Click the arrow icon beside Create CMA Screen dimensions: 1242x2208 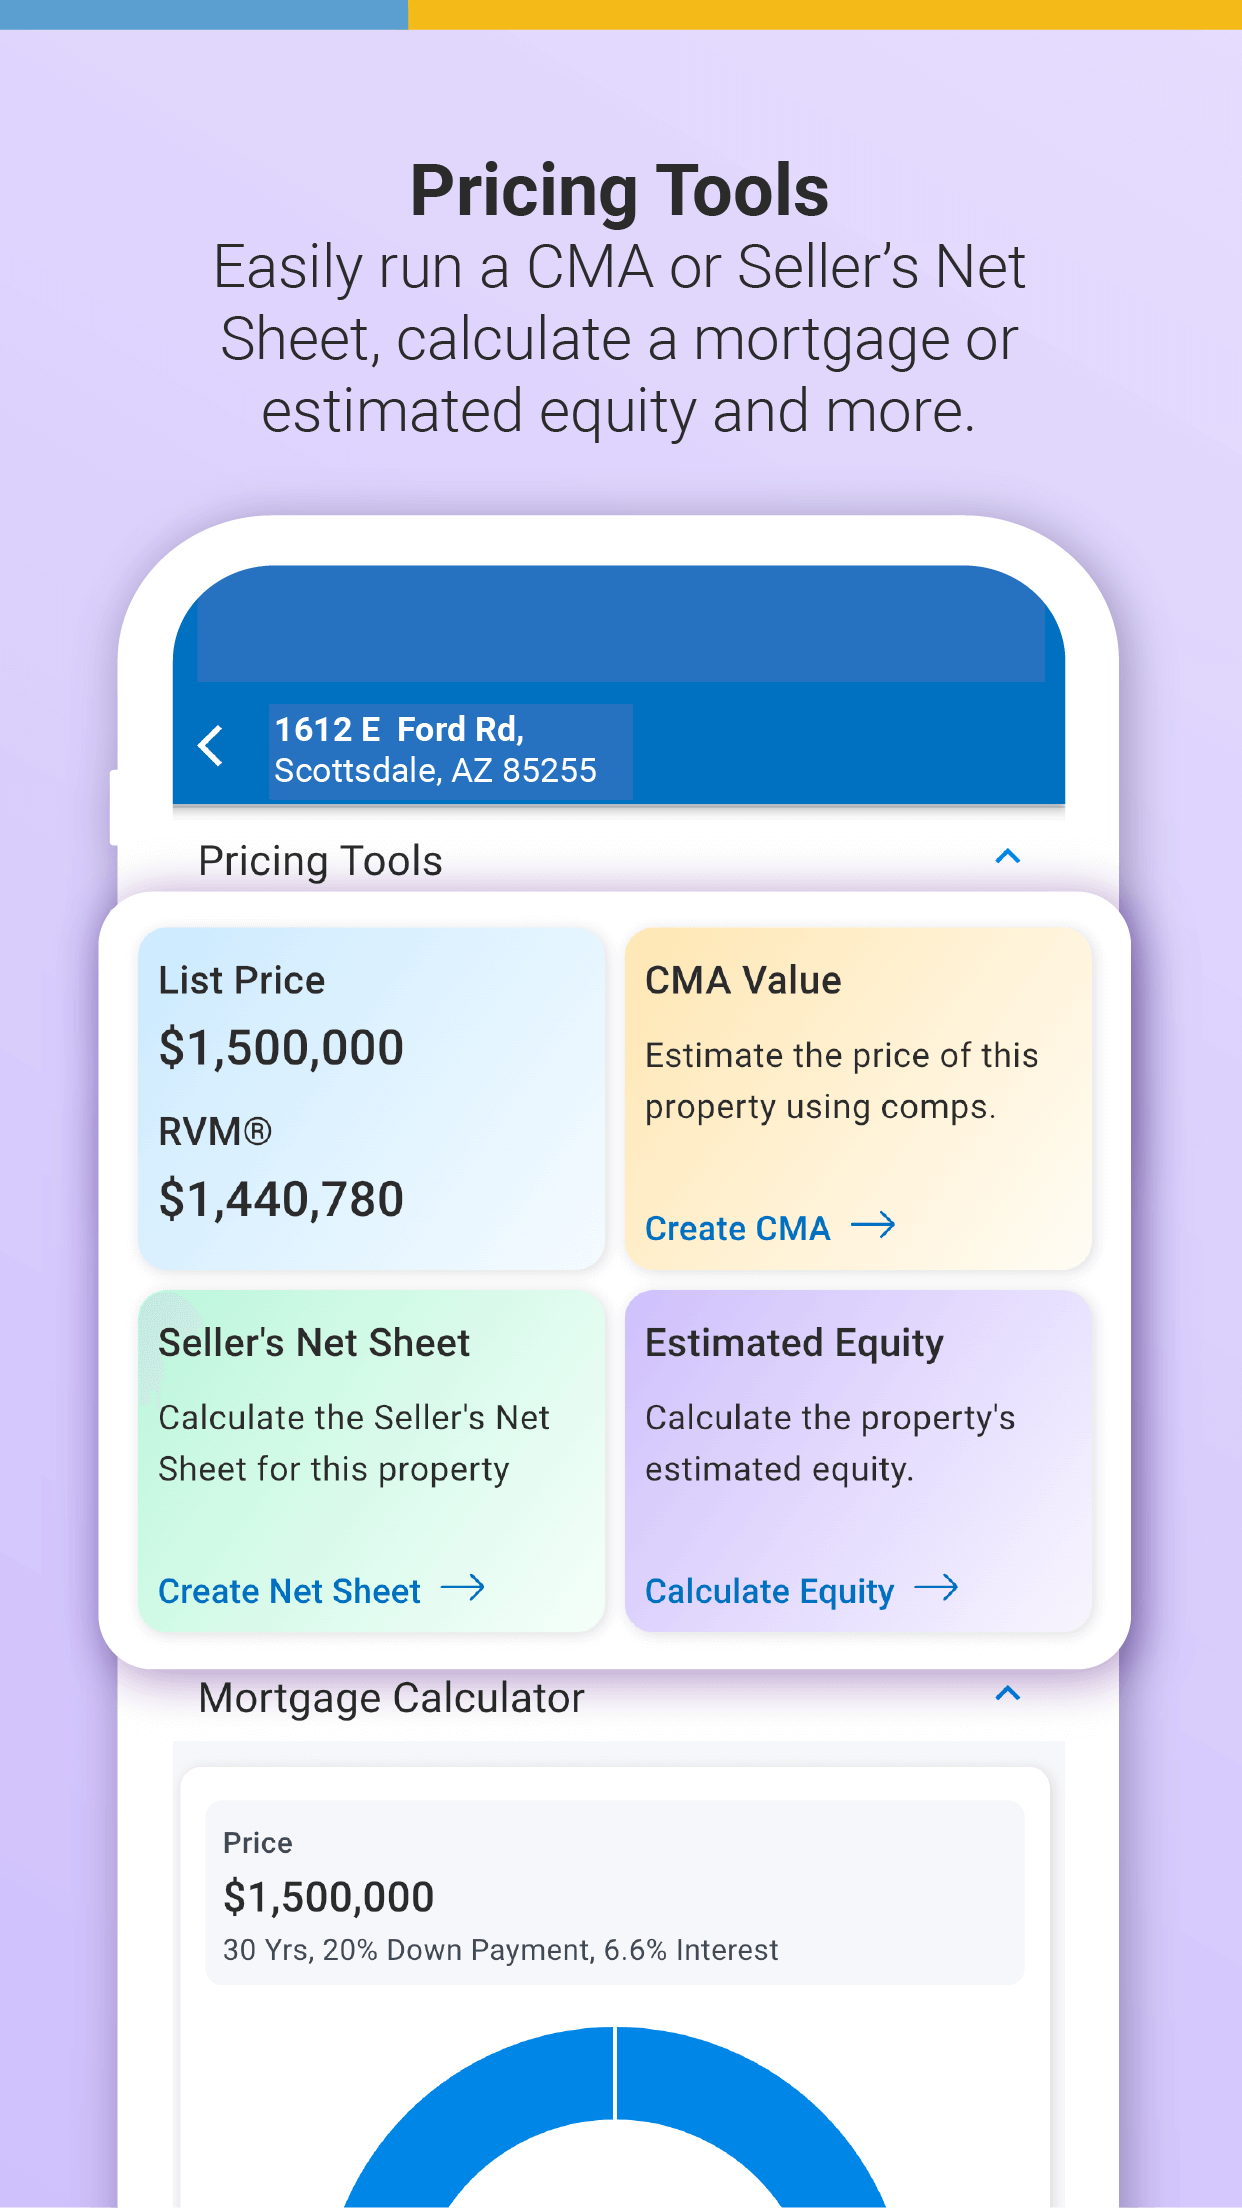pyautogui.click(x=873, y=1225)
